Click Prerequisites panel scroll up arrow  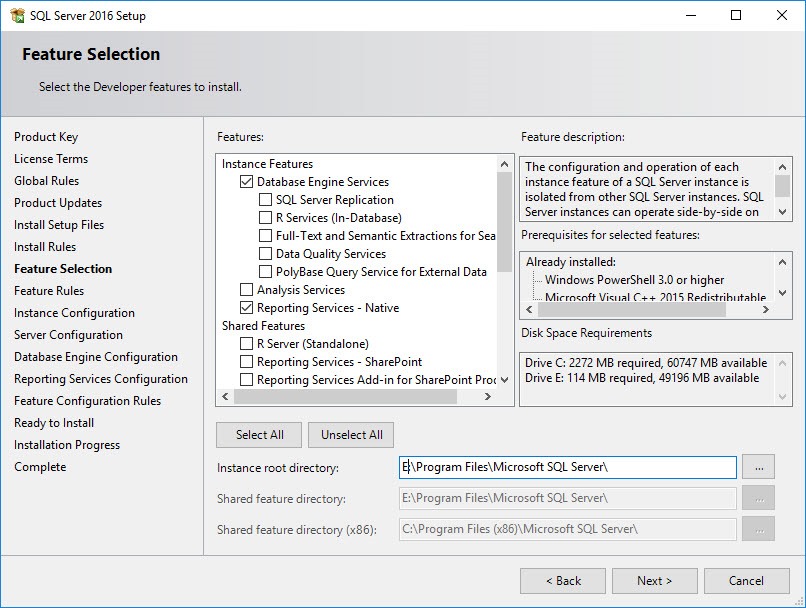[782, 262]
